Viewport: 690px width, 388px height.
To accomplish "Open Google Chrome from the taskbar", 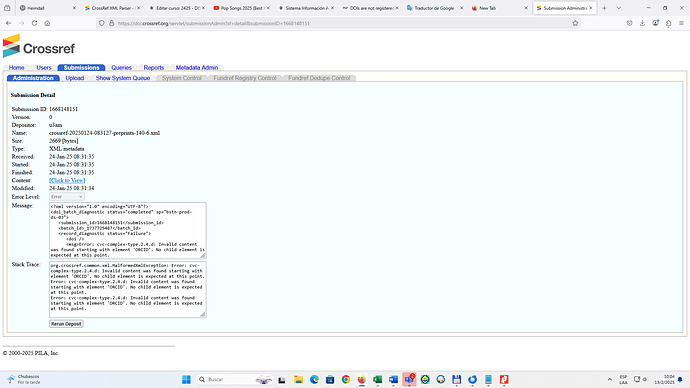I will coord(346,379).
